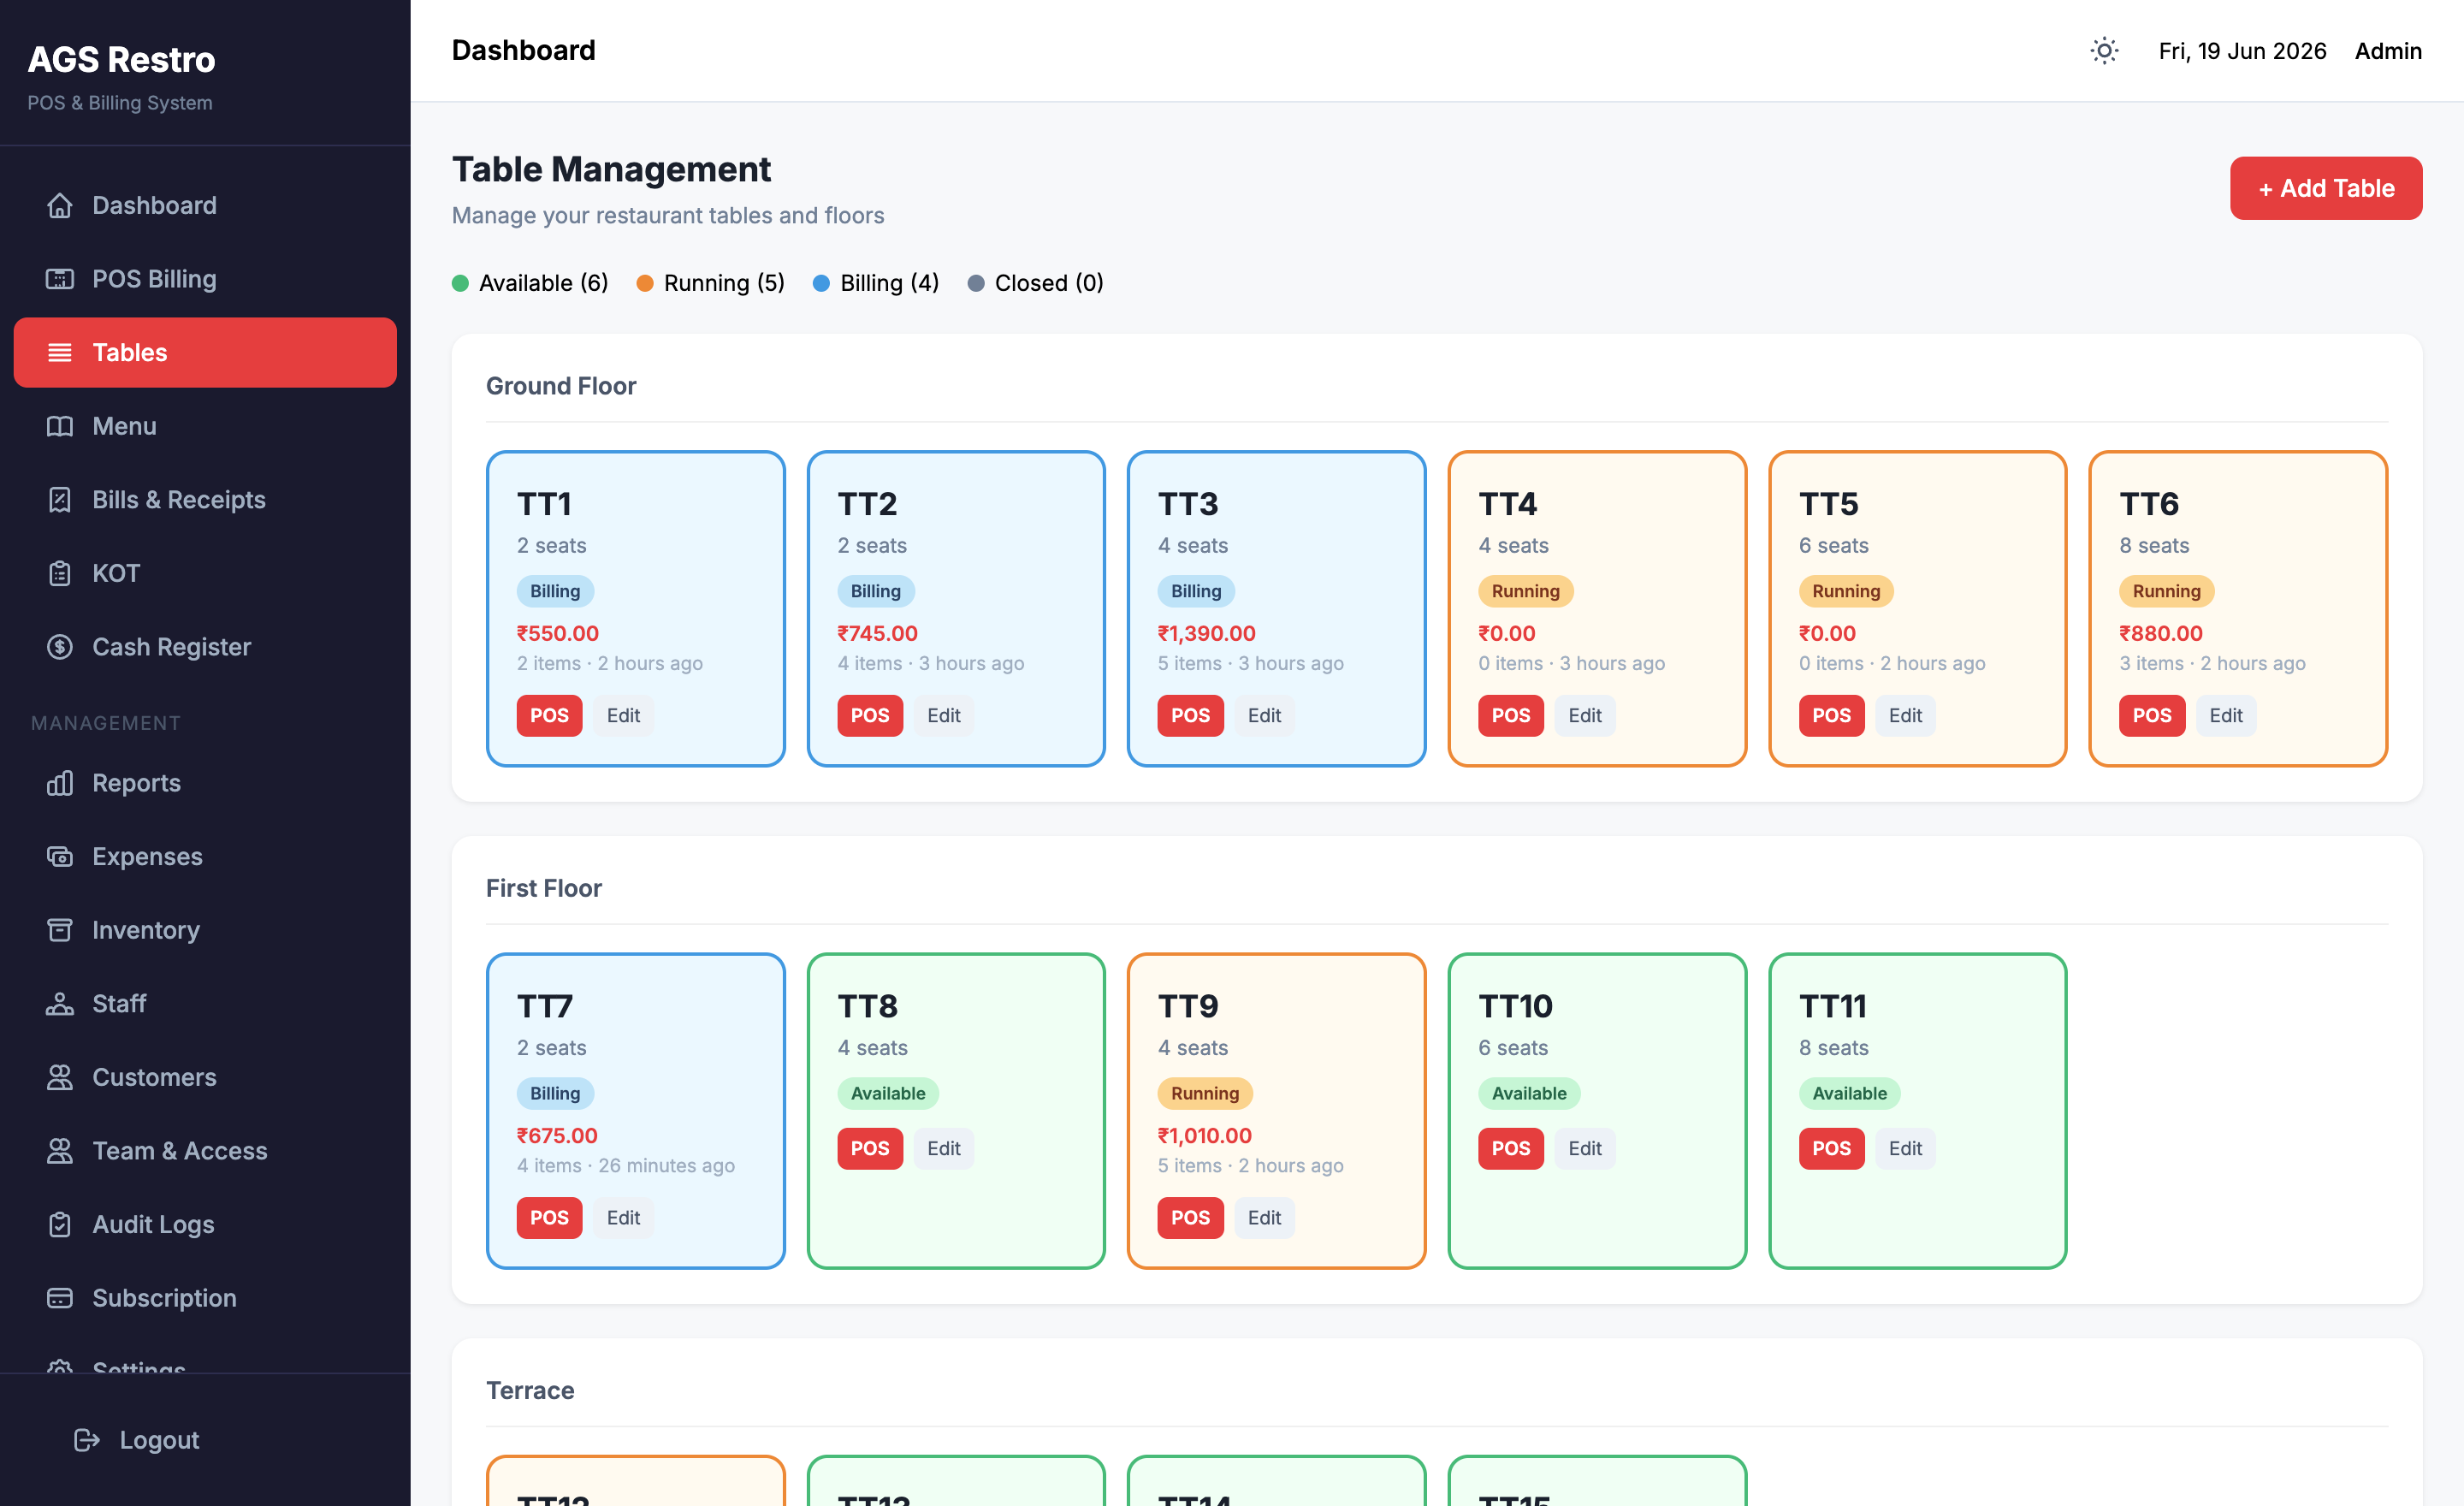
Task: Click the Available badge on TT10
Action: (1529, 1094)
